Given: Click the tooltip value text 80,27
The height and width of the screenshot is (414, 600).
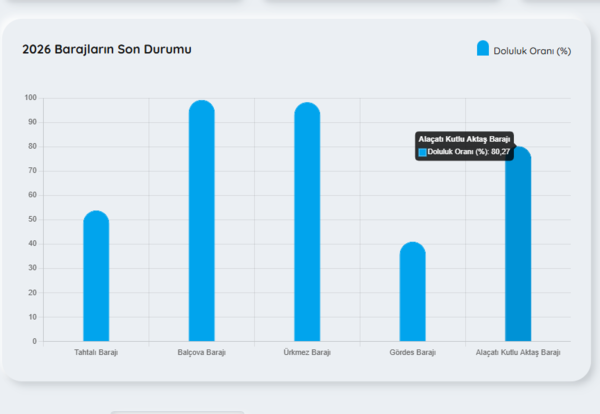Looking at the screenshot, I should [501, 152].
